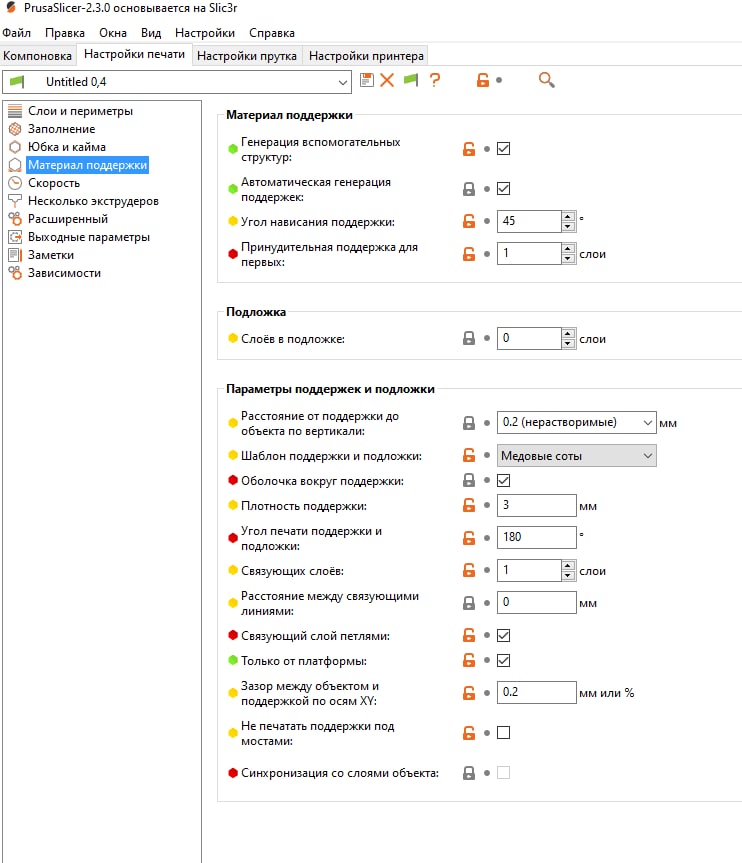Click the 45 overhang angle field
742x863 pixels.
tap(529, 221)
